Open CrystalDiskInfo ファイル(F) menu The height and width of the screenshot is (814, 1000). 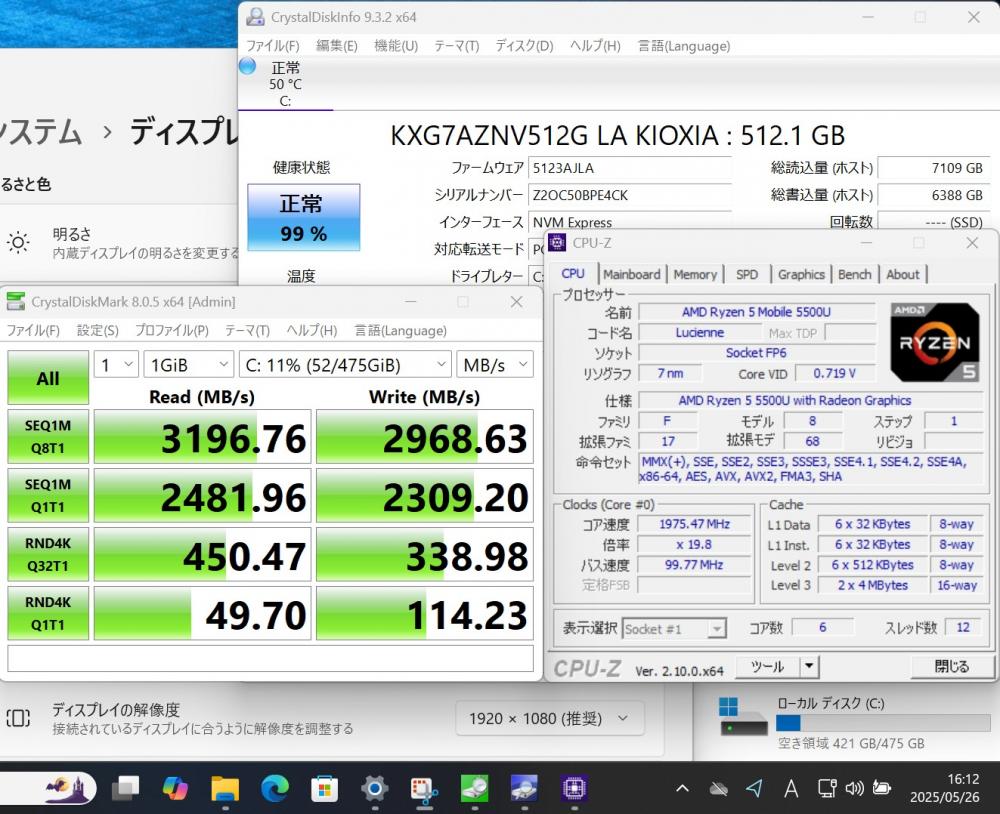pyautogui.click(x=273, y=46)
